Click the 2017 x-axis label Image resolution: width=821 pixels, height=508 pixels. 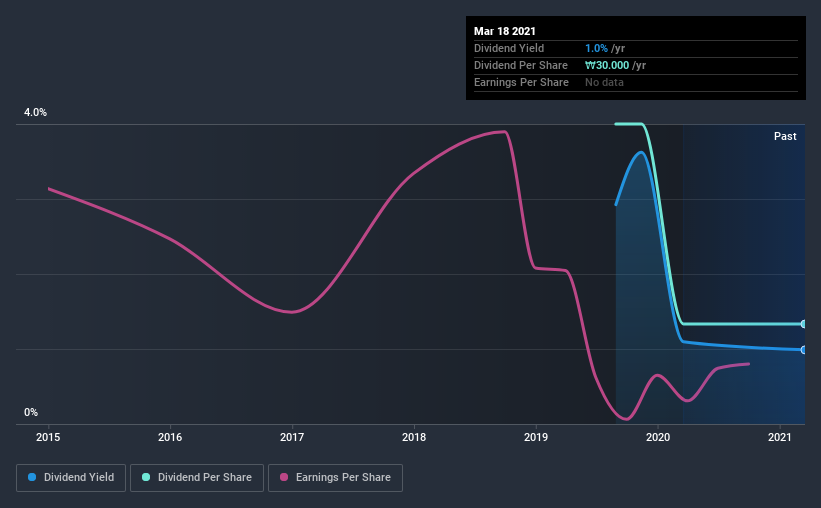(x=292, y=437)
